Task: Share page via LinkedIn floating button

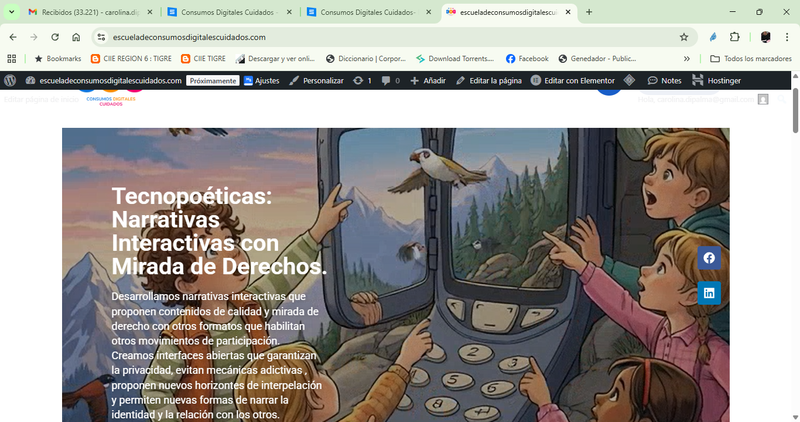Action: click(x=709, y=293)
